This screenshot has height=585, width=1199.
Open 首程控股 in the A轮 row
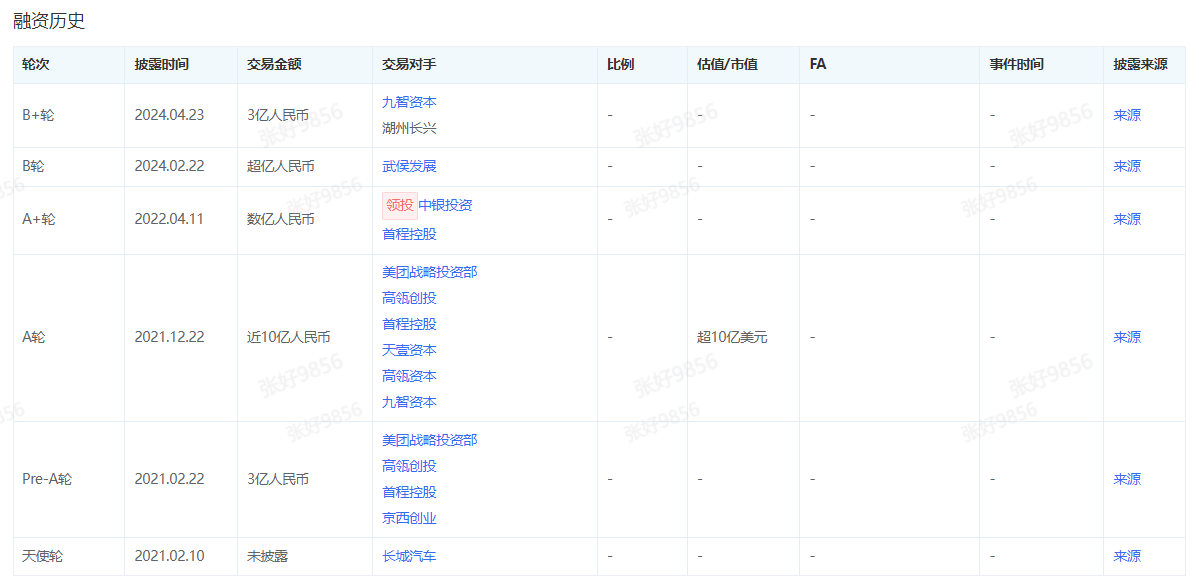409,323
